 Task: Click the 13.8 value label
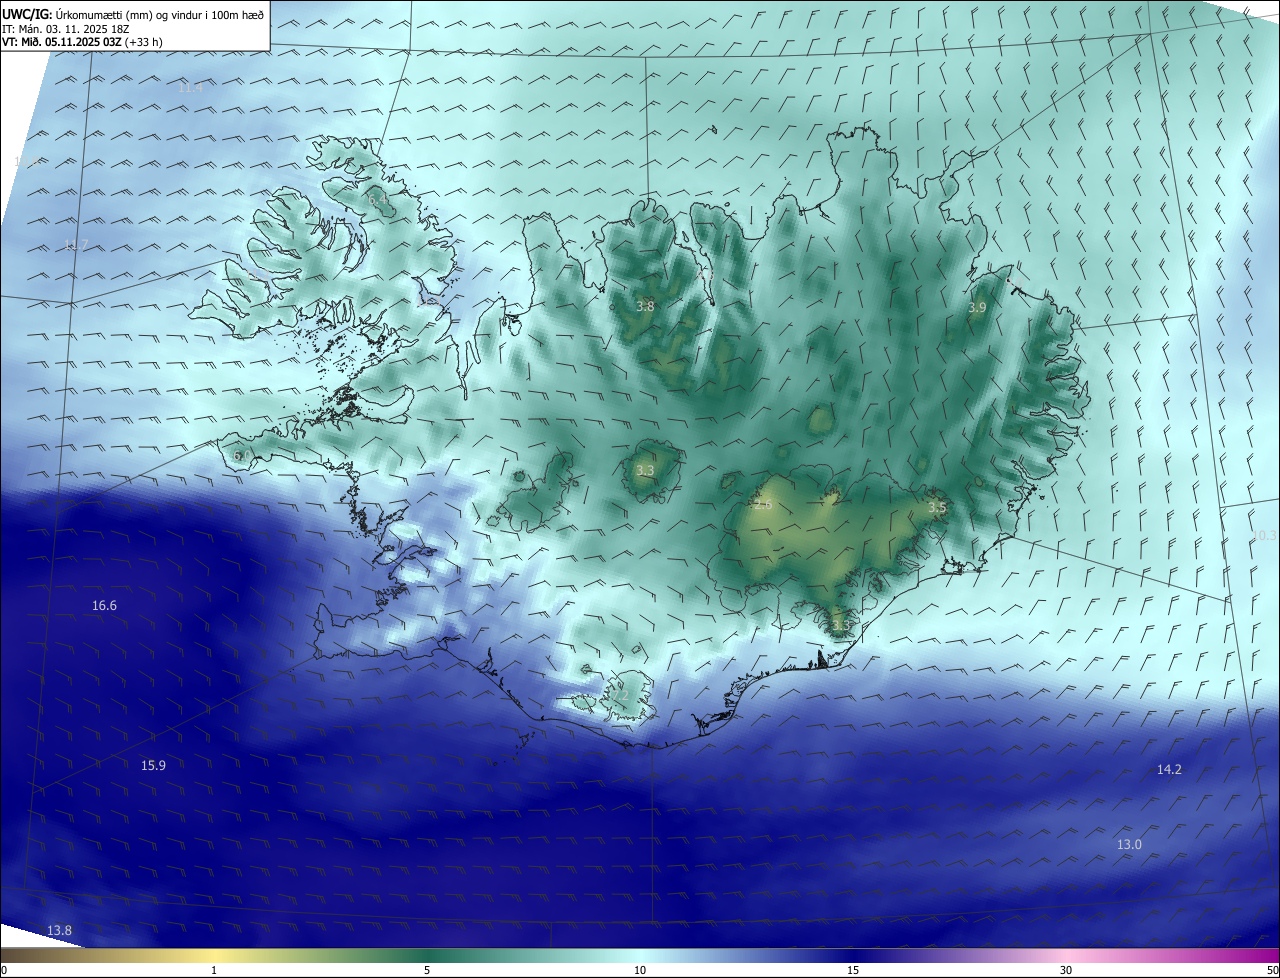tap(59, 931)
